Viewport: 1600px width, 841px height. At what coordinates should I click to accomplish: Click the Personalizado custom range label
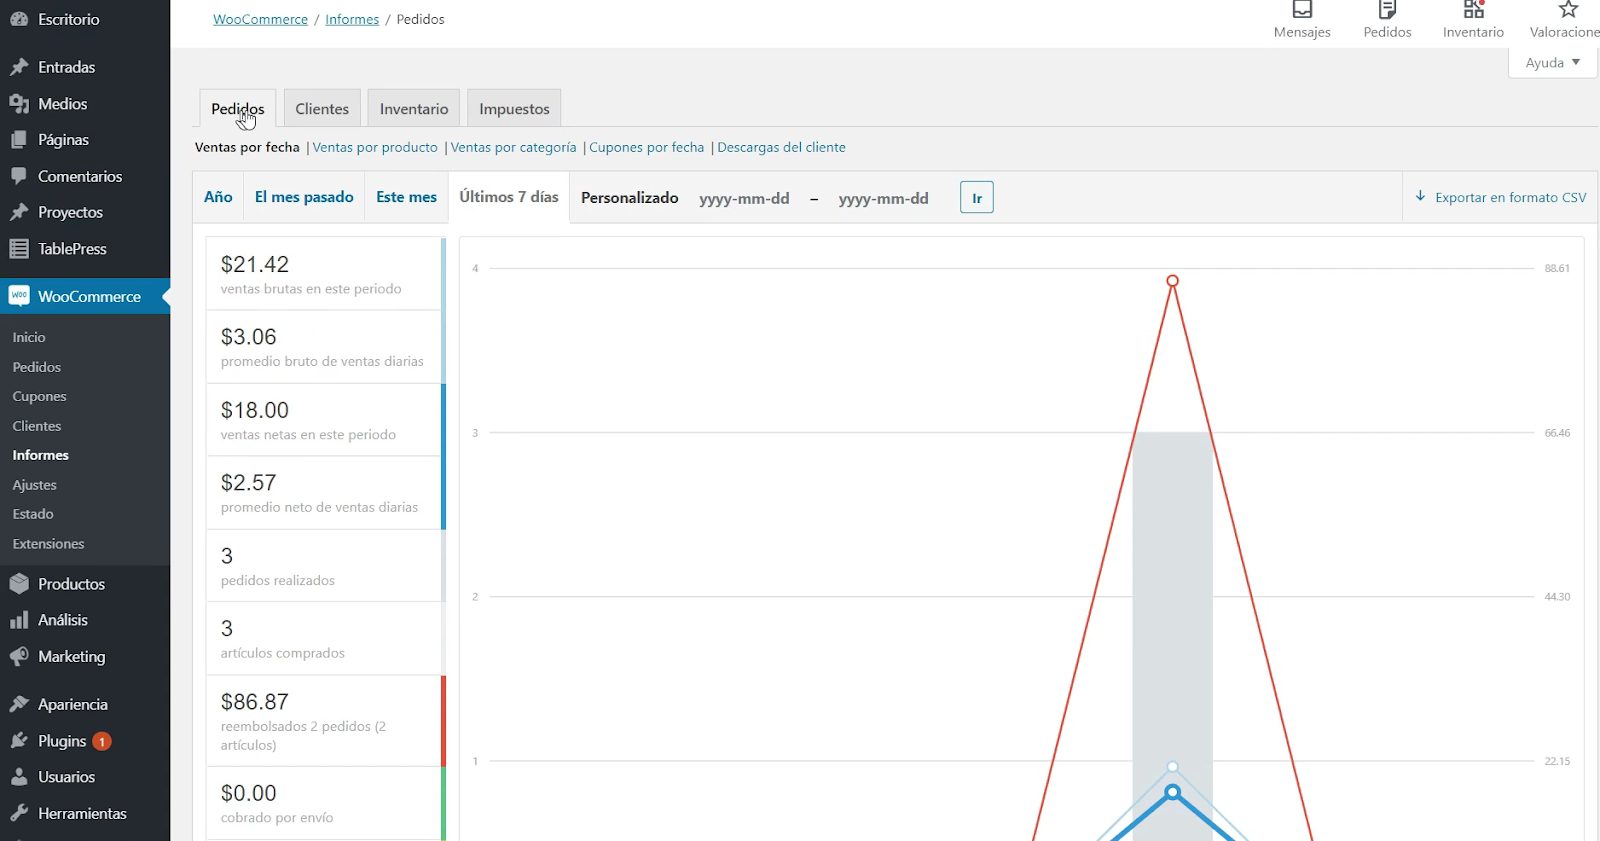(x=630, y=198)
